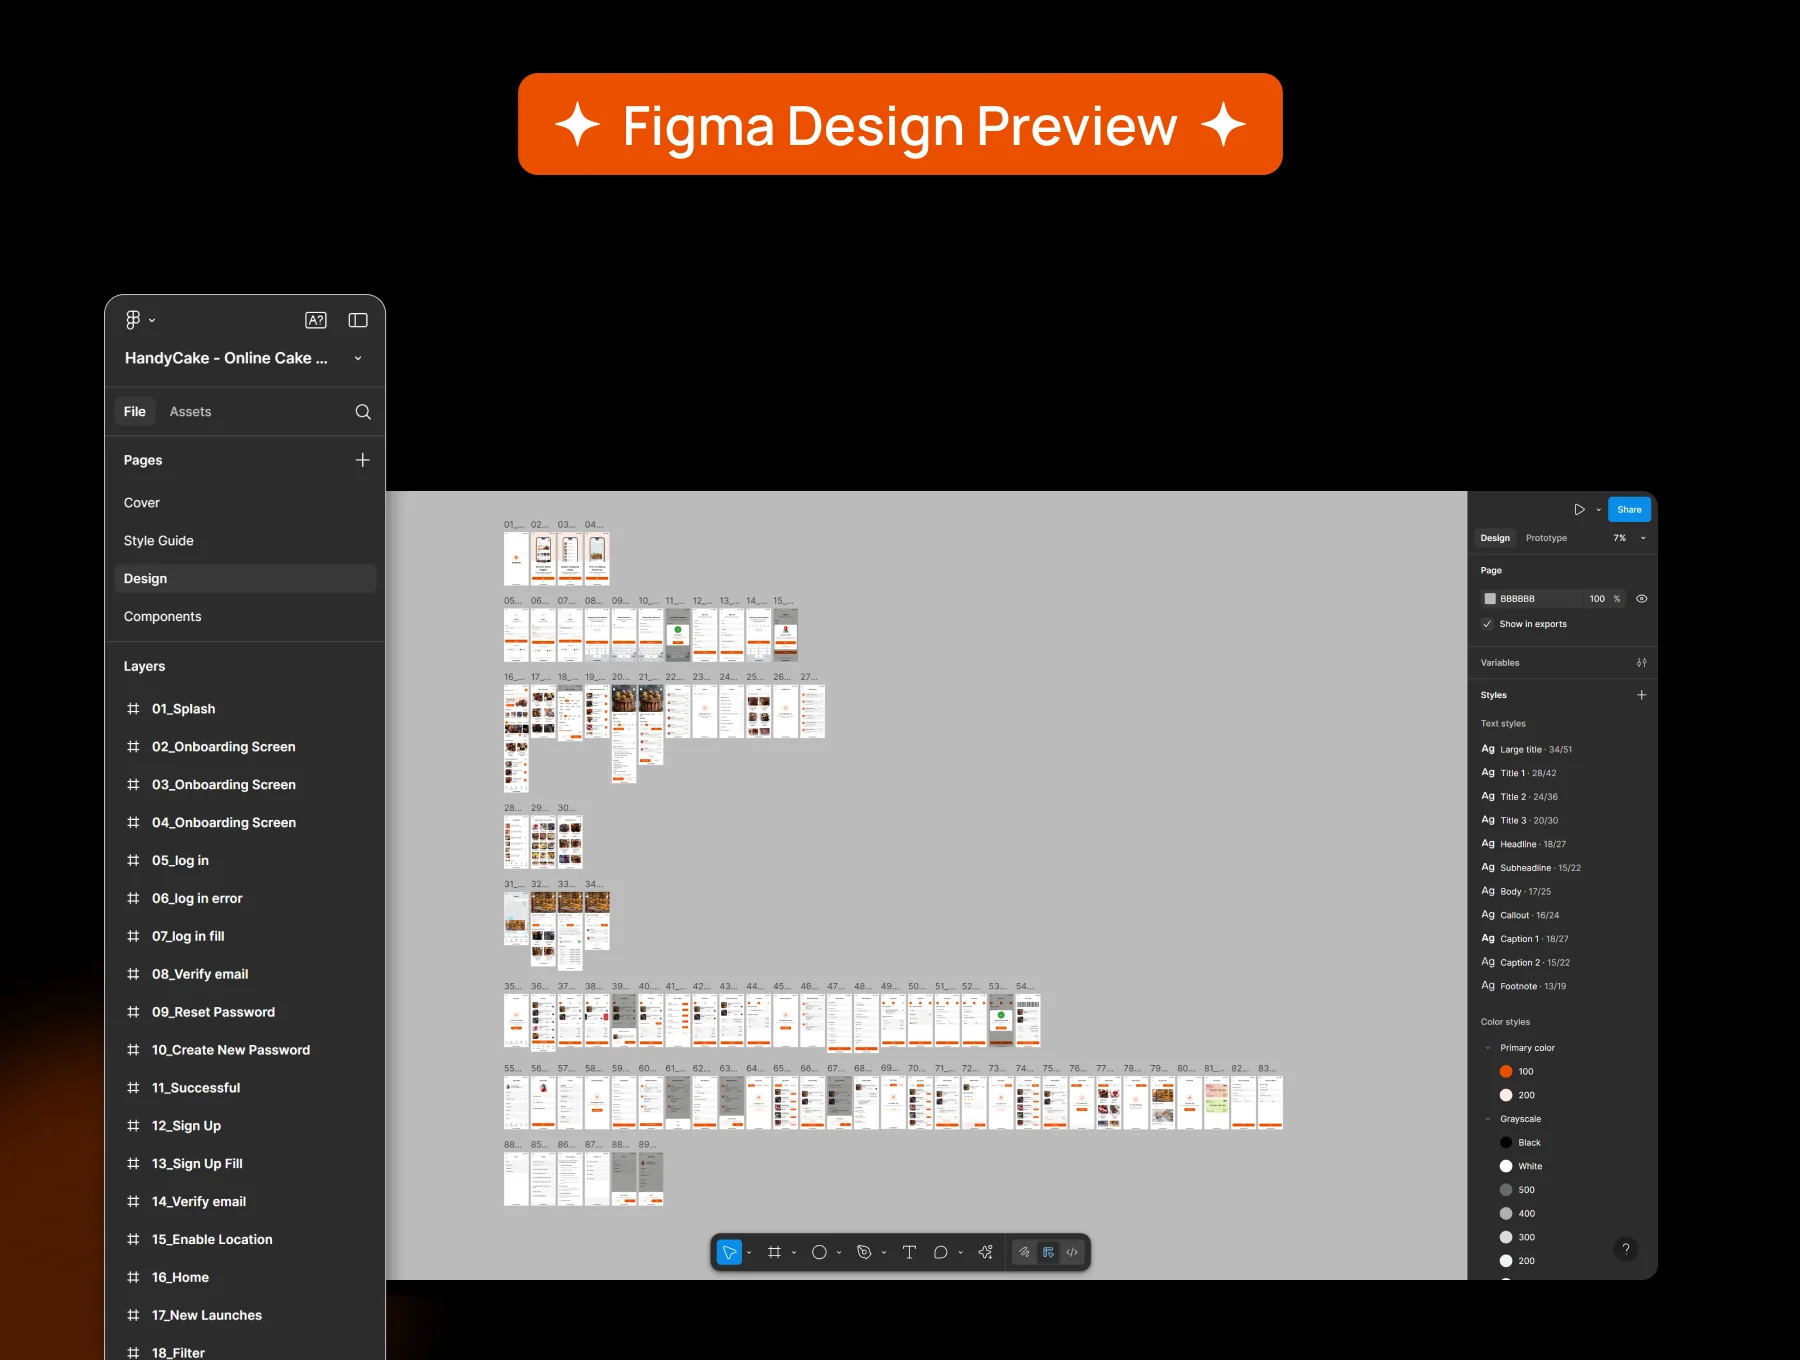The height and width of the screenshot is (1360, 1800).
Task: Select the Ellipse shape tool
Action: coord(819,1252)
